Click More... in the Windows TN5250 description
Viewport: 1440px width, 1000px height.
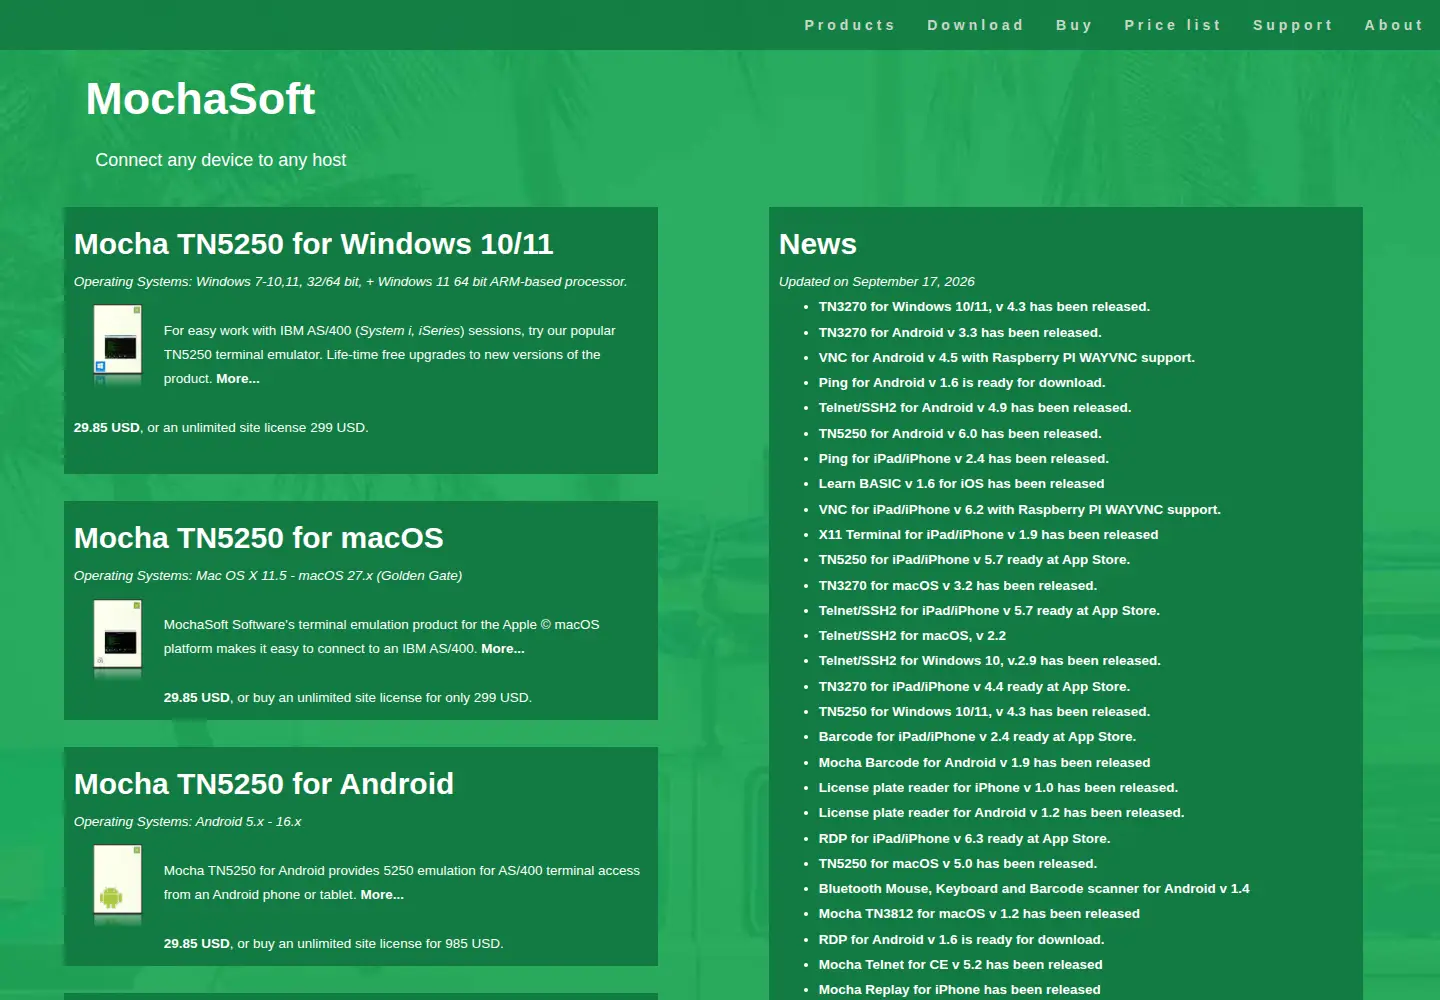238,379
